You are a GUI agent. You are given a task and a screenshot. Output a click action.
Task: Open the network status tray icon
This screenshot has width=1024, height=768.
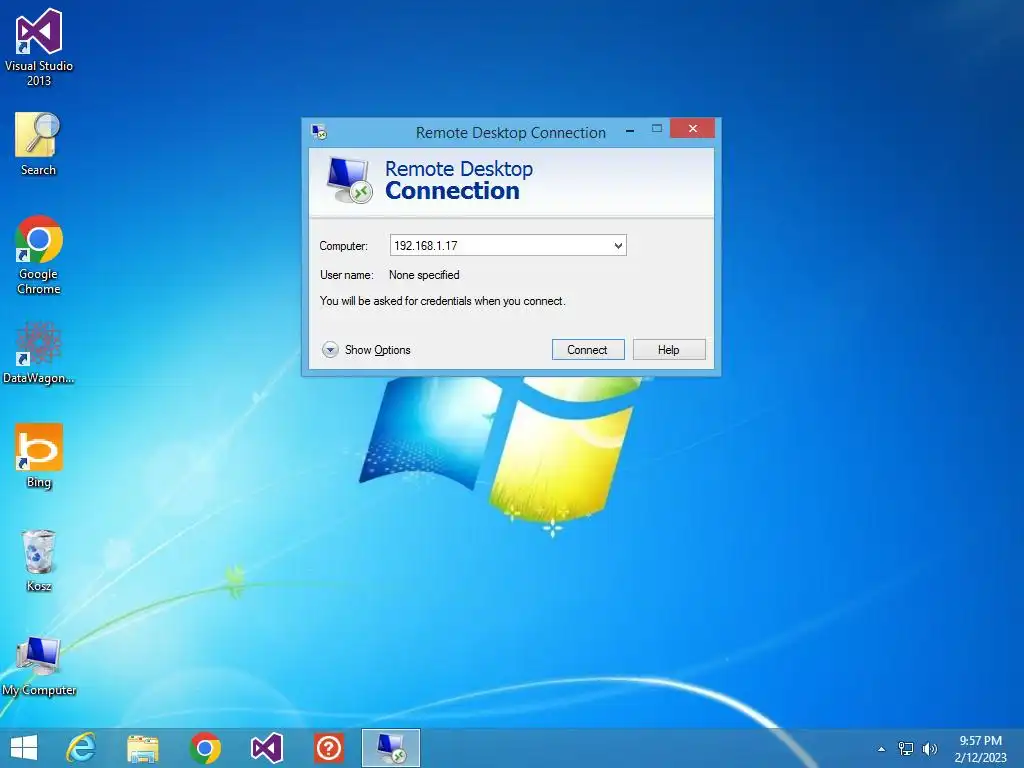click(x=906, y=749)
